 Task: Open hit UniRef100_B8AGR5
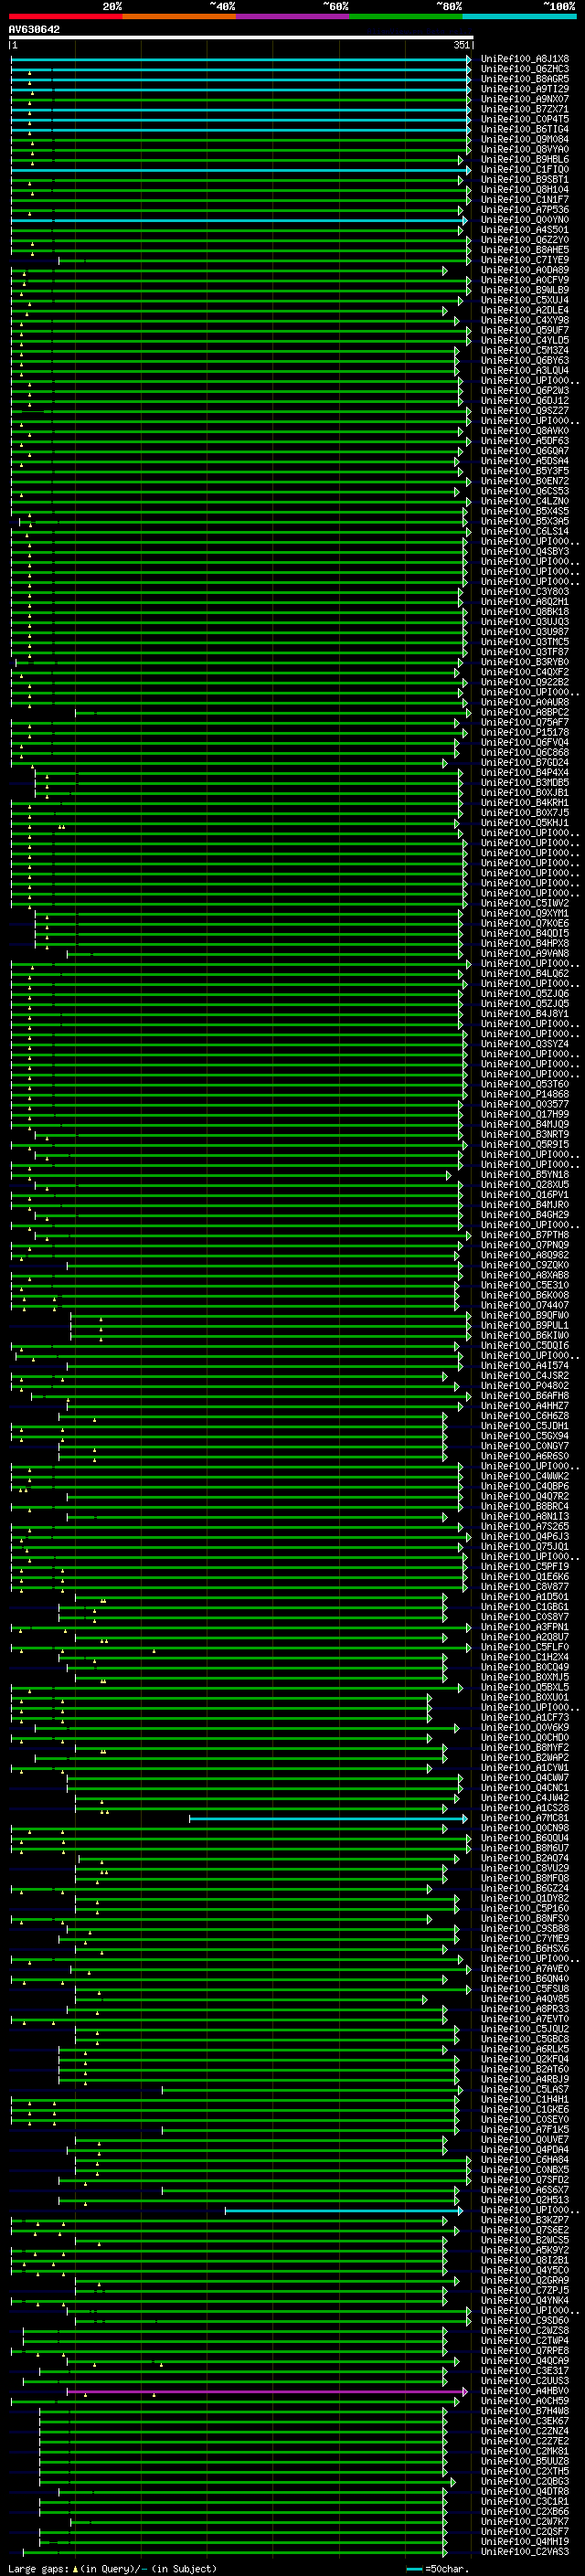coord(524,79)
